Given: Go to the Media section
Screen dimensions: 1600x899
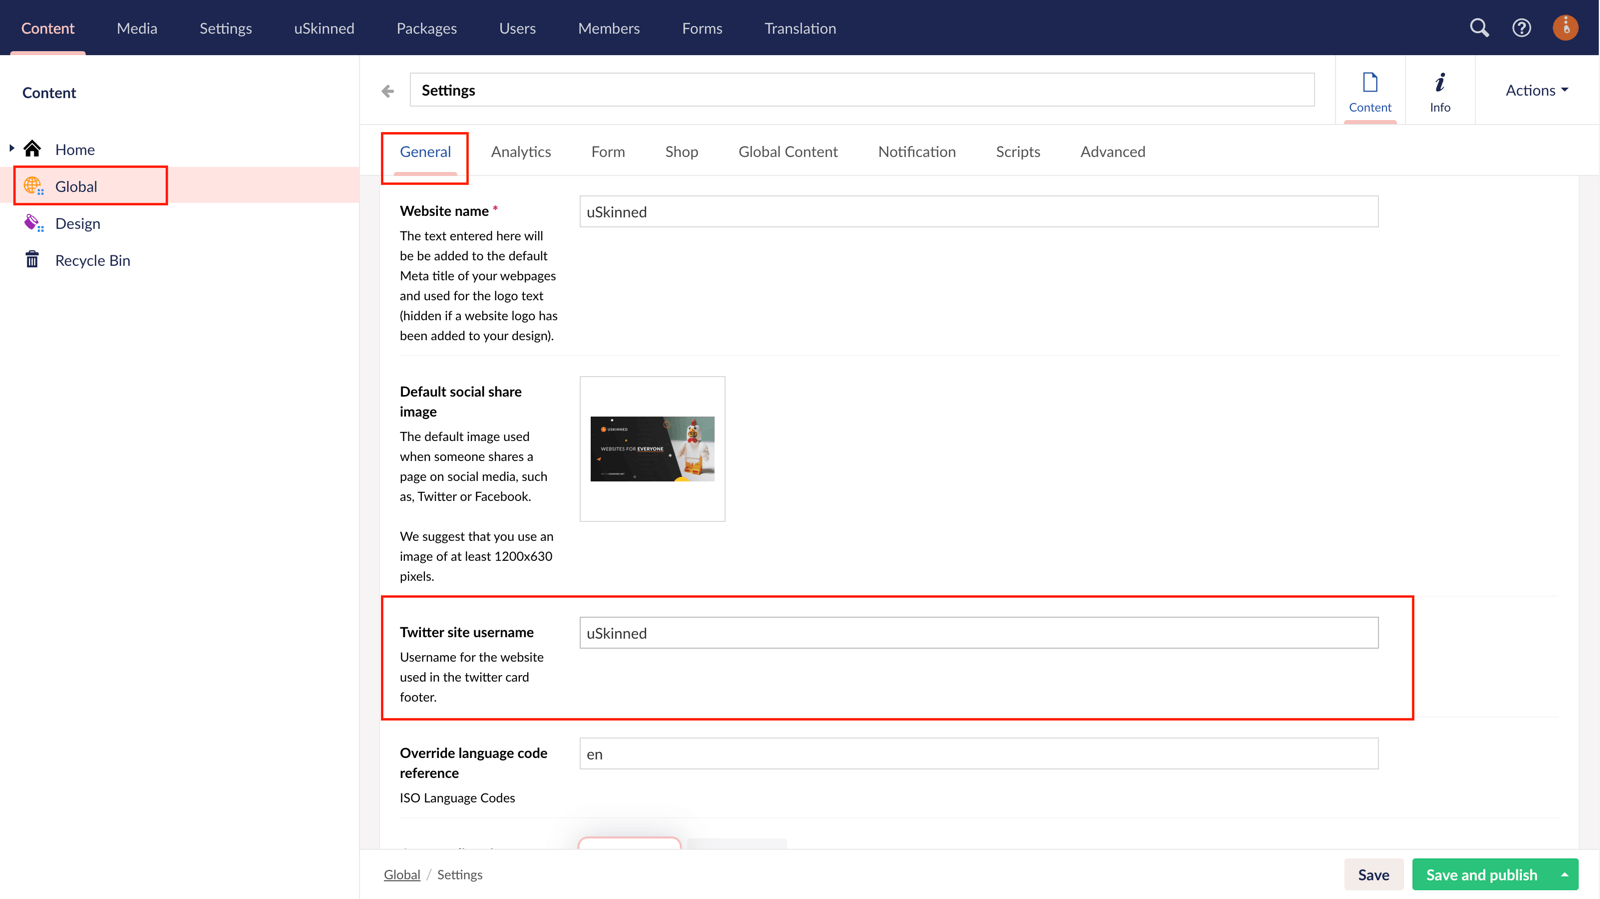Looking at the screenshot, I should tap(137, 28).
